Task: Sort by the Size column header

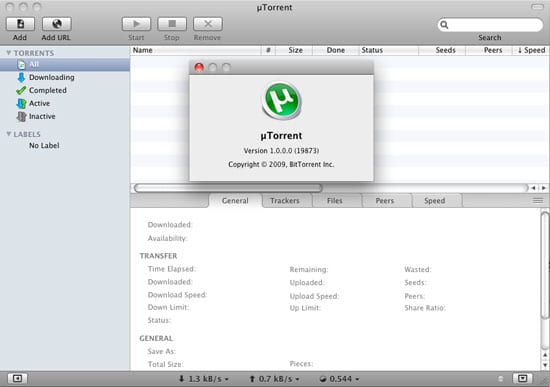Action: tap(294, 50)
